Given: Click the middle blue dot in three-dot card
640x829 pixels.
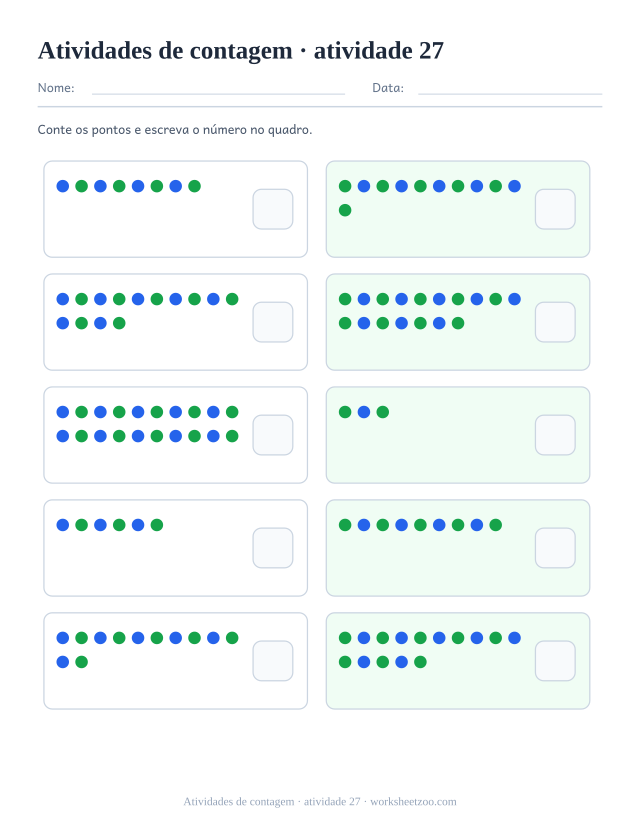Looking at the screenshot, I should (364, 412).
